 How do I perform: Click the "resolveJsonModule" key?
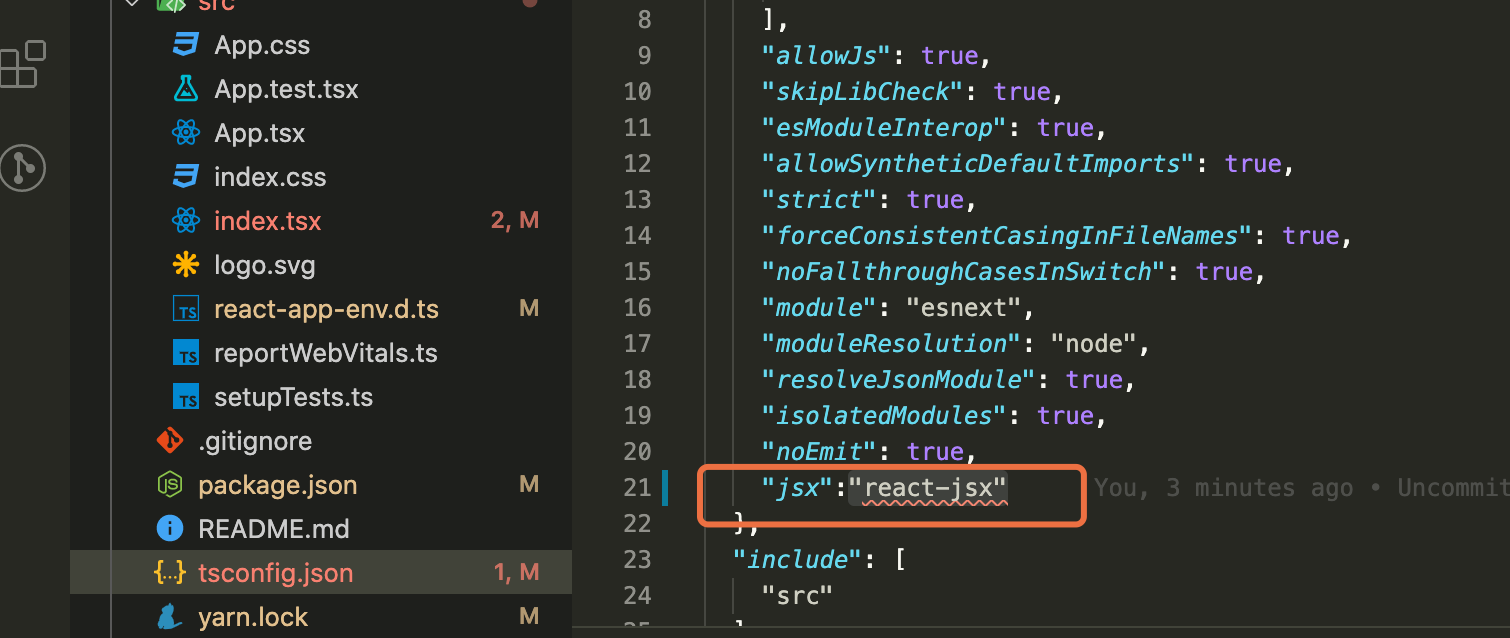(898, 379)
